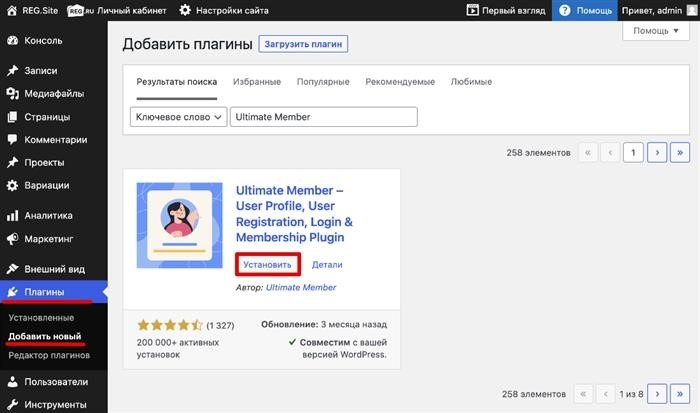This screenshot has height=413, width=700.
Task: Click the Комментарии speech bubble icon
Action: click(12, 139)
